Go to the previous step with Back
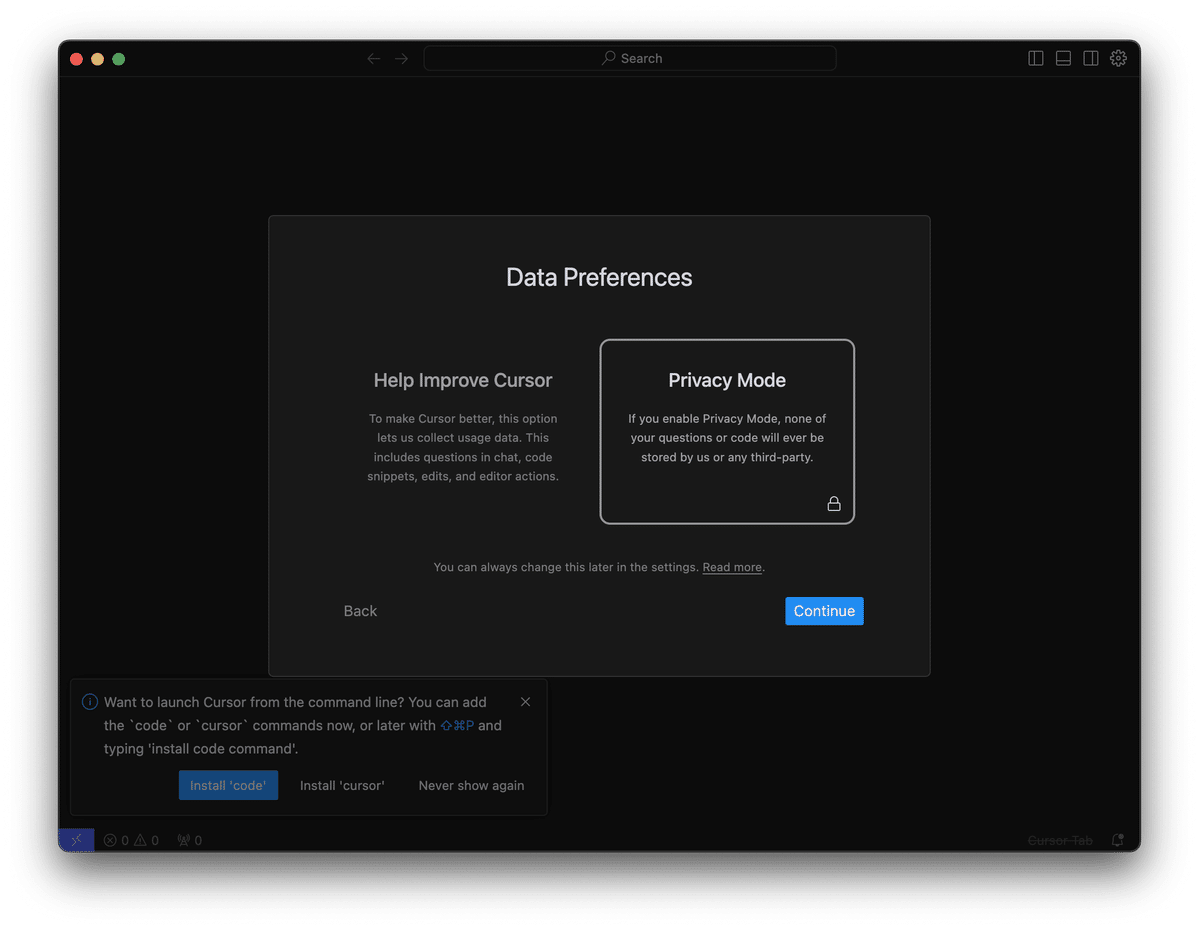This screenshot has height=930, width=1200. (360, 611)
